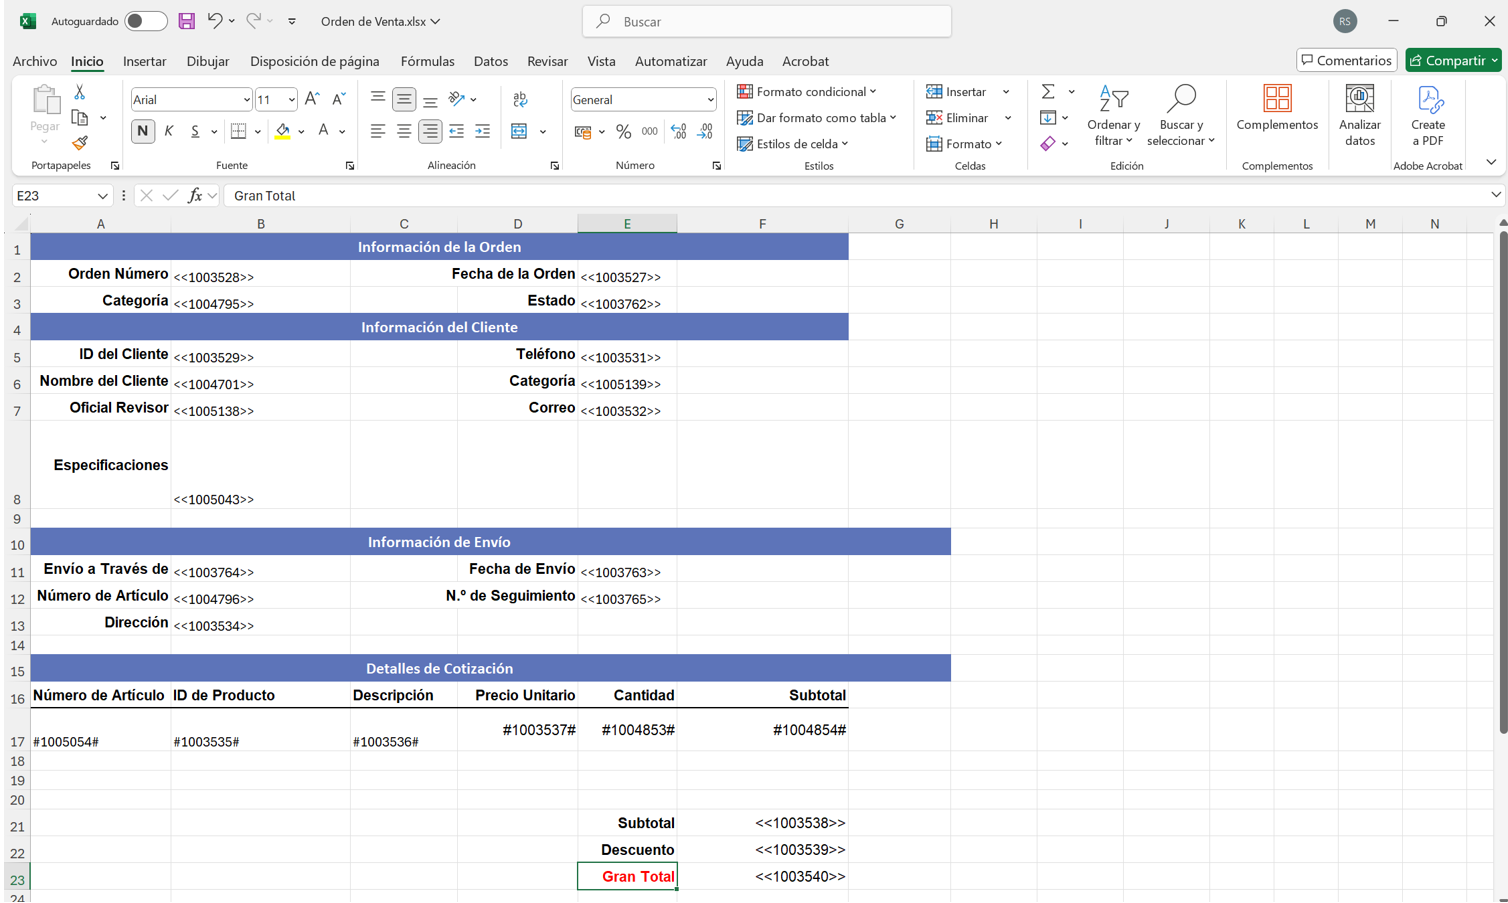Click the Compartir button
Image resolution: width=1508 pixels, height=903 pixels.
[x=1453, y=60]
